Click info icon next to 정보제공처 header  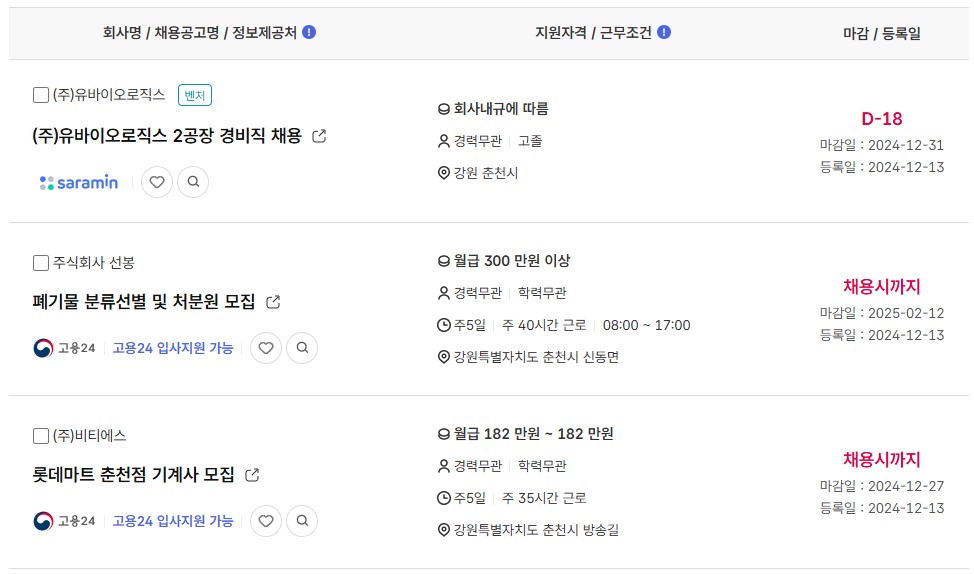309,32
